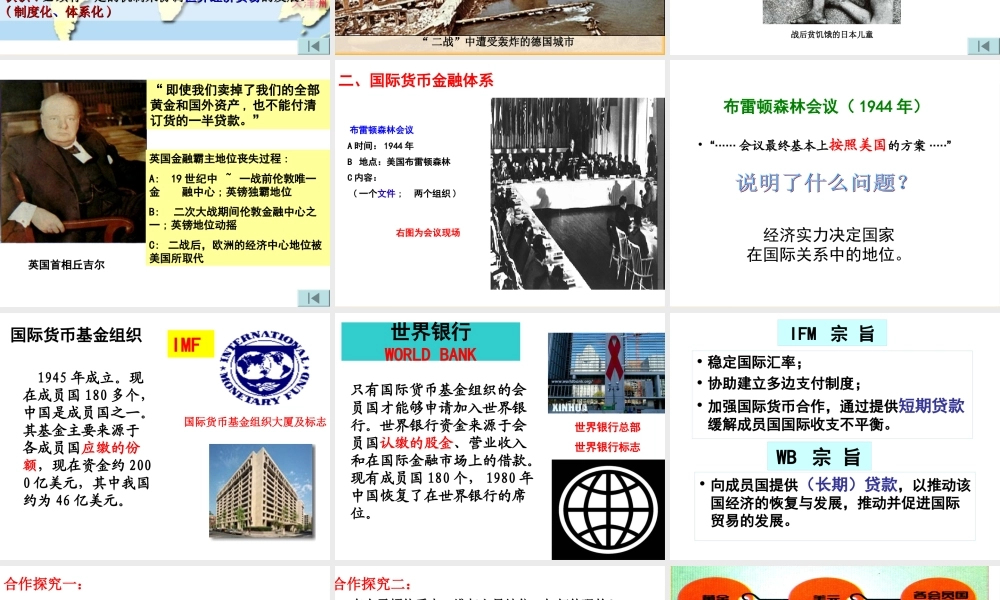Image resolution: width=1000 pixels, height=600 pixels.
Task: Click the black World Bank globe logo
Action: tap(608, 509)
